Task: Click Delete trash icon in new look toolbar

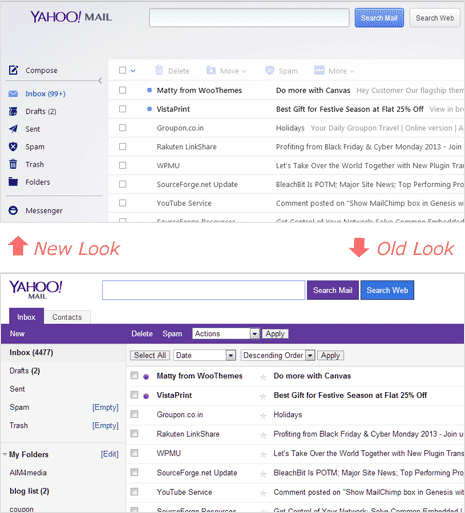Action: (159, 70)
